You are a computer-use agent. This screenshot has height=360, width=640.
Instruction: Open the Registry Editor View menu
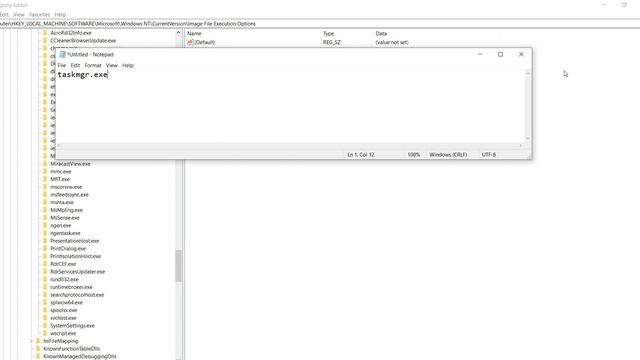(x=19, y=14)
